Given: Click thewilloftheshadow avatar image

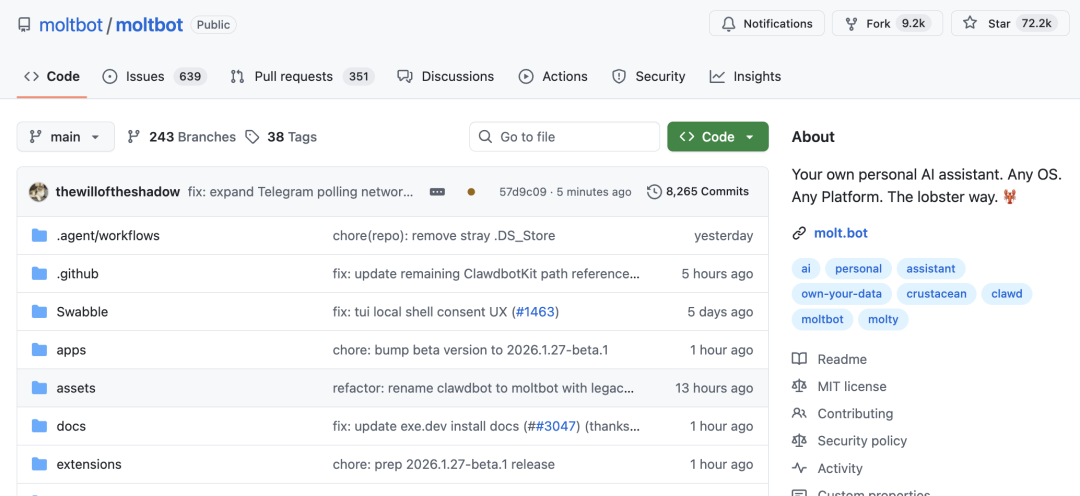Looking at the screenshot, I should click(38, 191).
